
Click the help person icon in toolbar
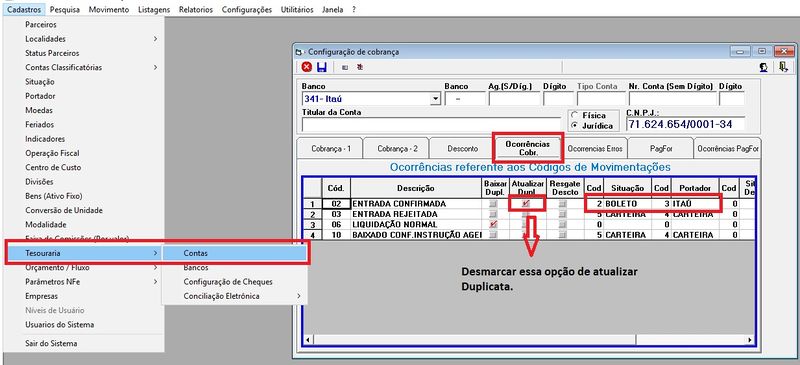[x=764, y=67]
